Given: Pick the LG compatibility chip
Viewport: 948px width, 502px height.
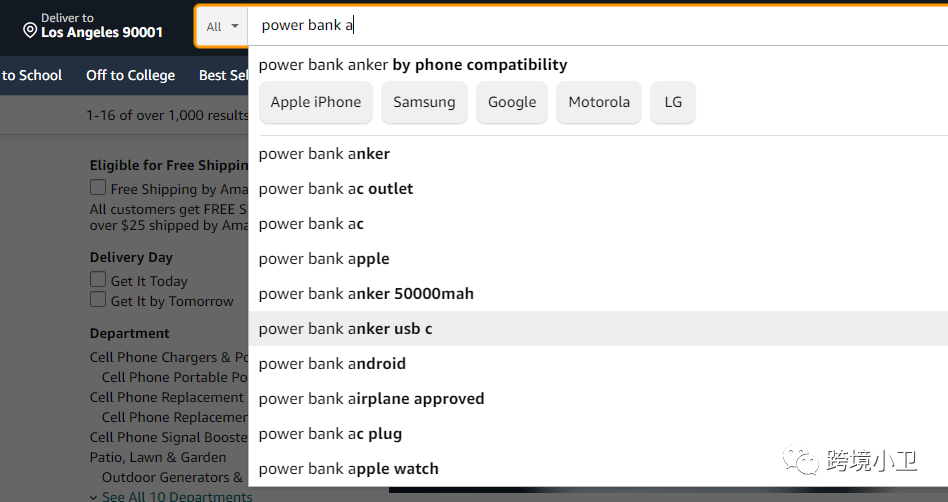Looking at the screenshot, I should click(673, 102).
